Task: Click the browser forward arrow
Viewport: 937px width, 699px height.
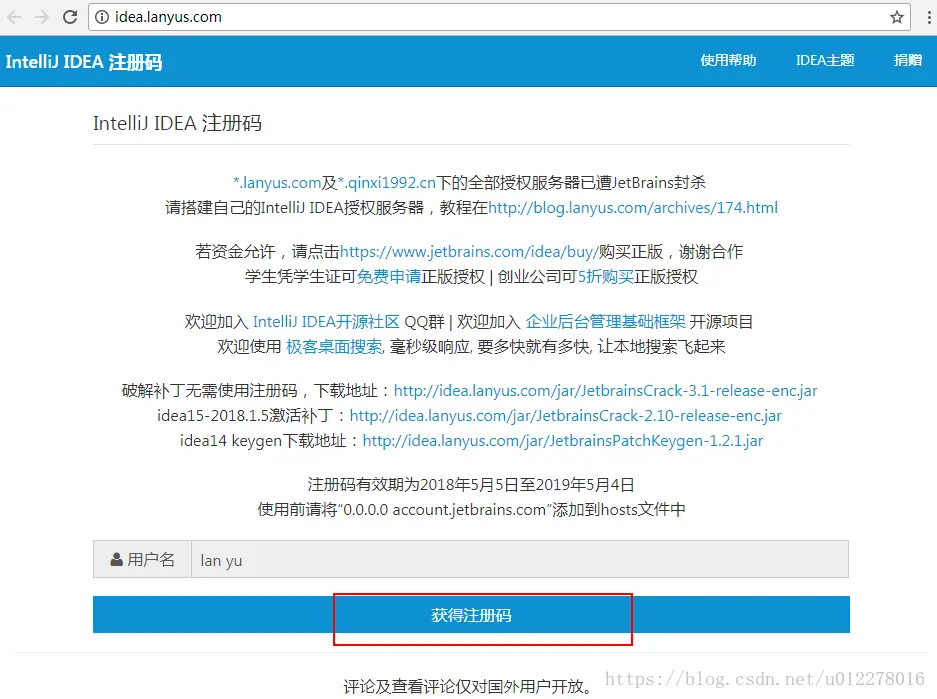Action: [x=42, y=17]
